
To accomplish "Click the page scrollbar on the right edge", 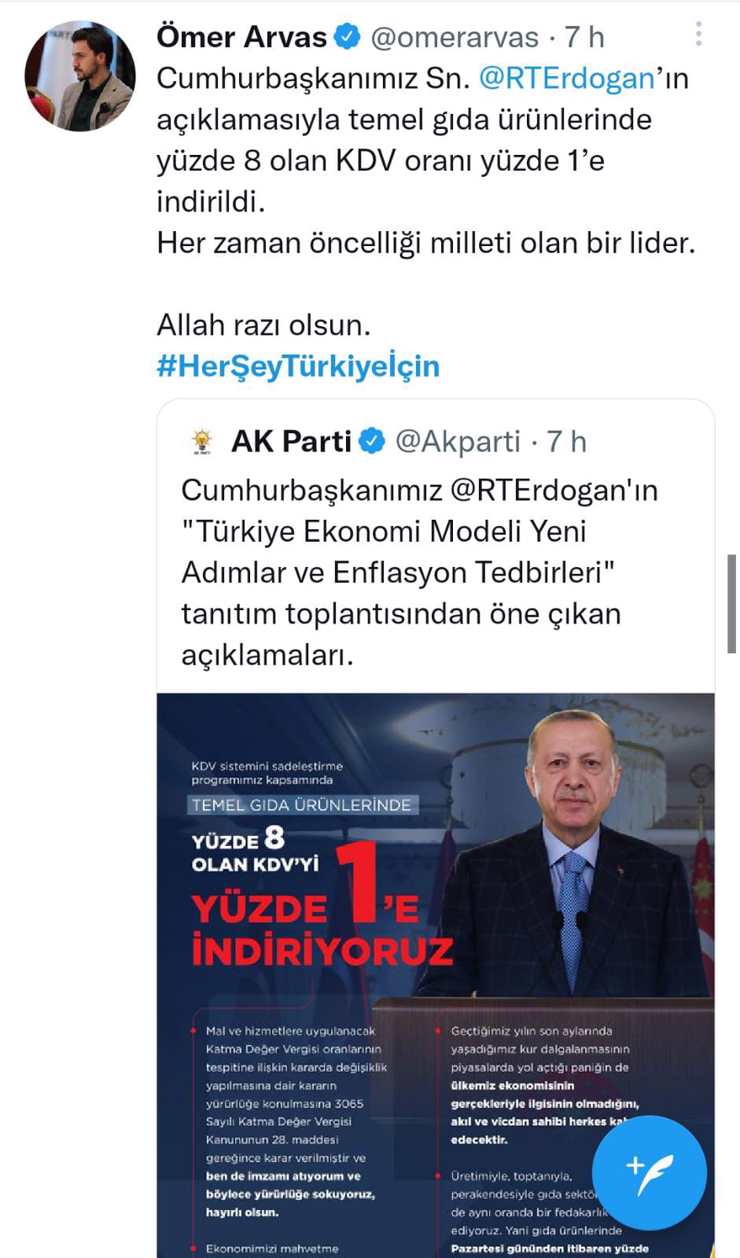I will [x=732, y=604].
